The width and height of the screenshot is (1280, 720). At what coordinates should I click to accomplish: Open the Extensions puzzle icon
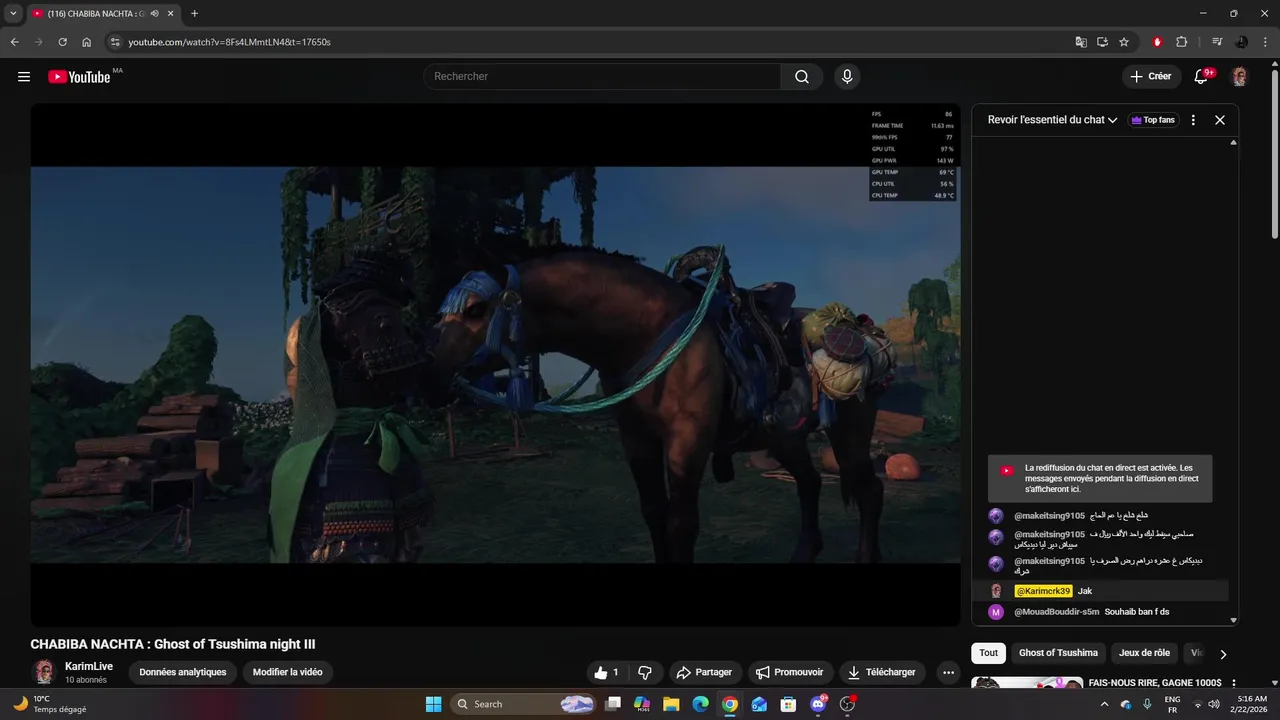pos(1181,42)
